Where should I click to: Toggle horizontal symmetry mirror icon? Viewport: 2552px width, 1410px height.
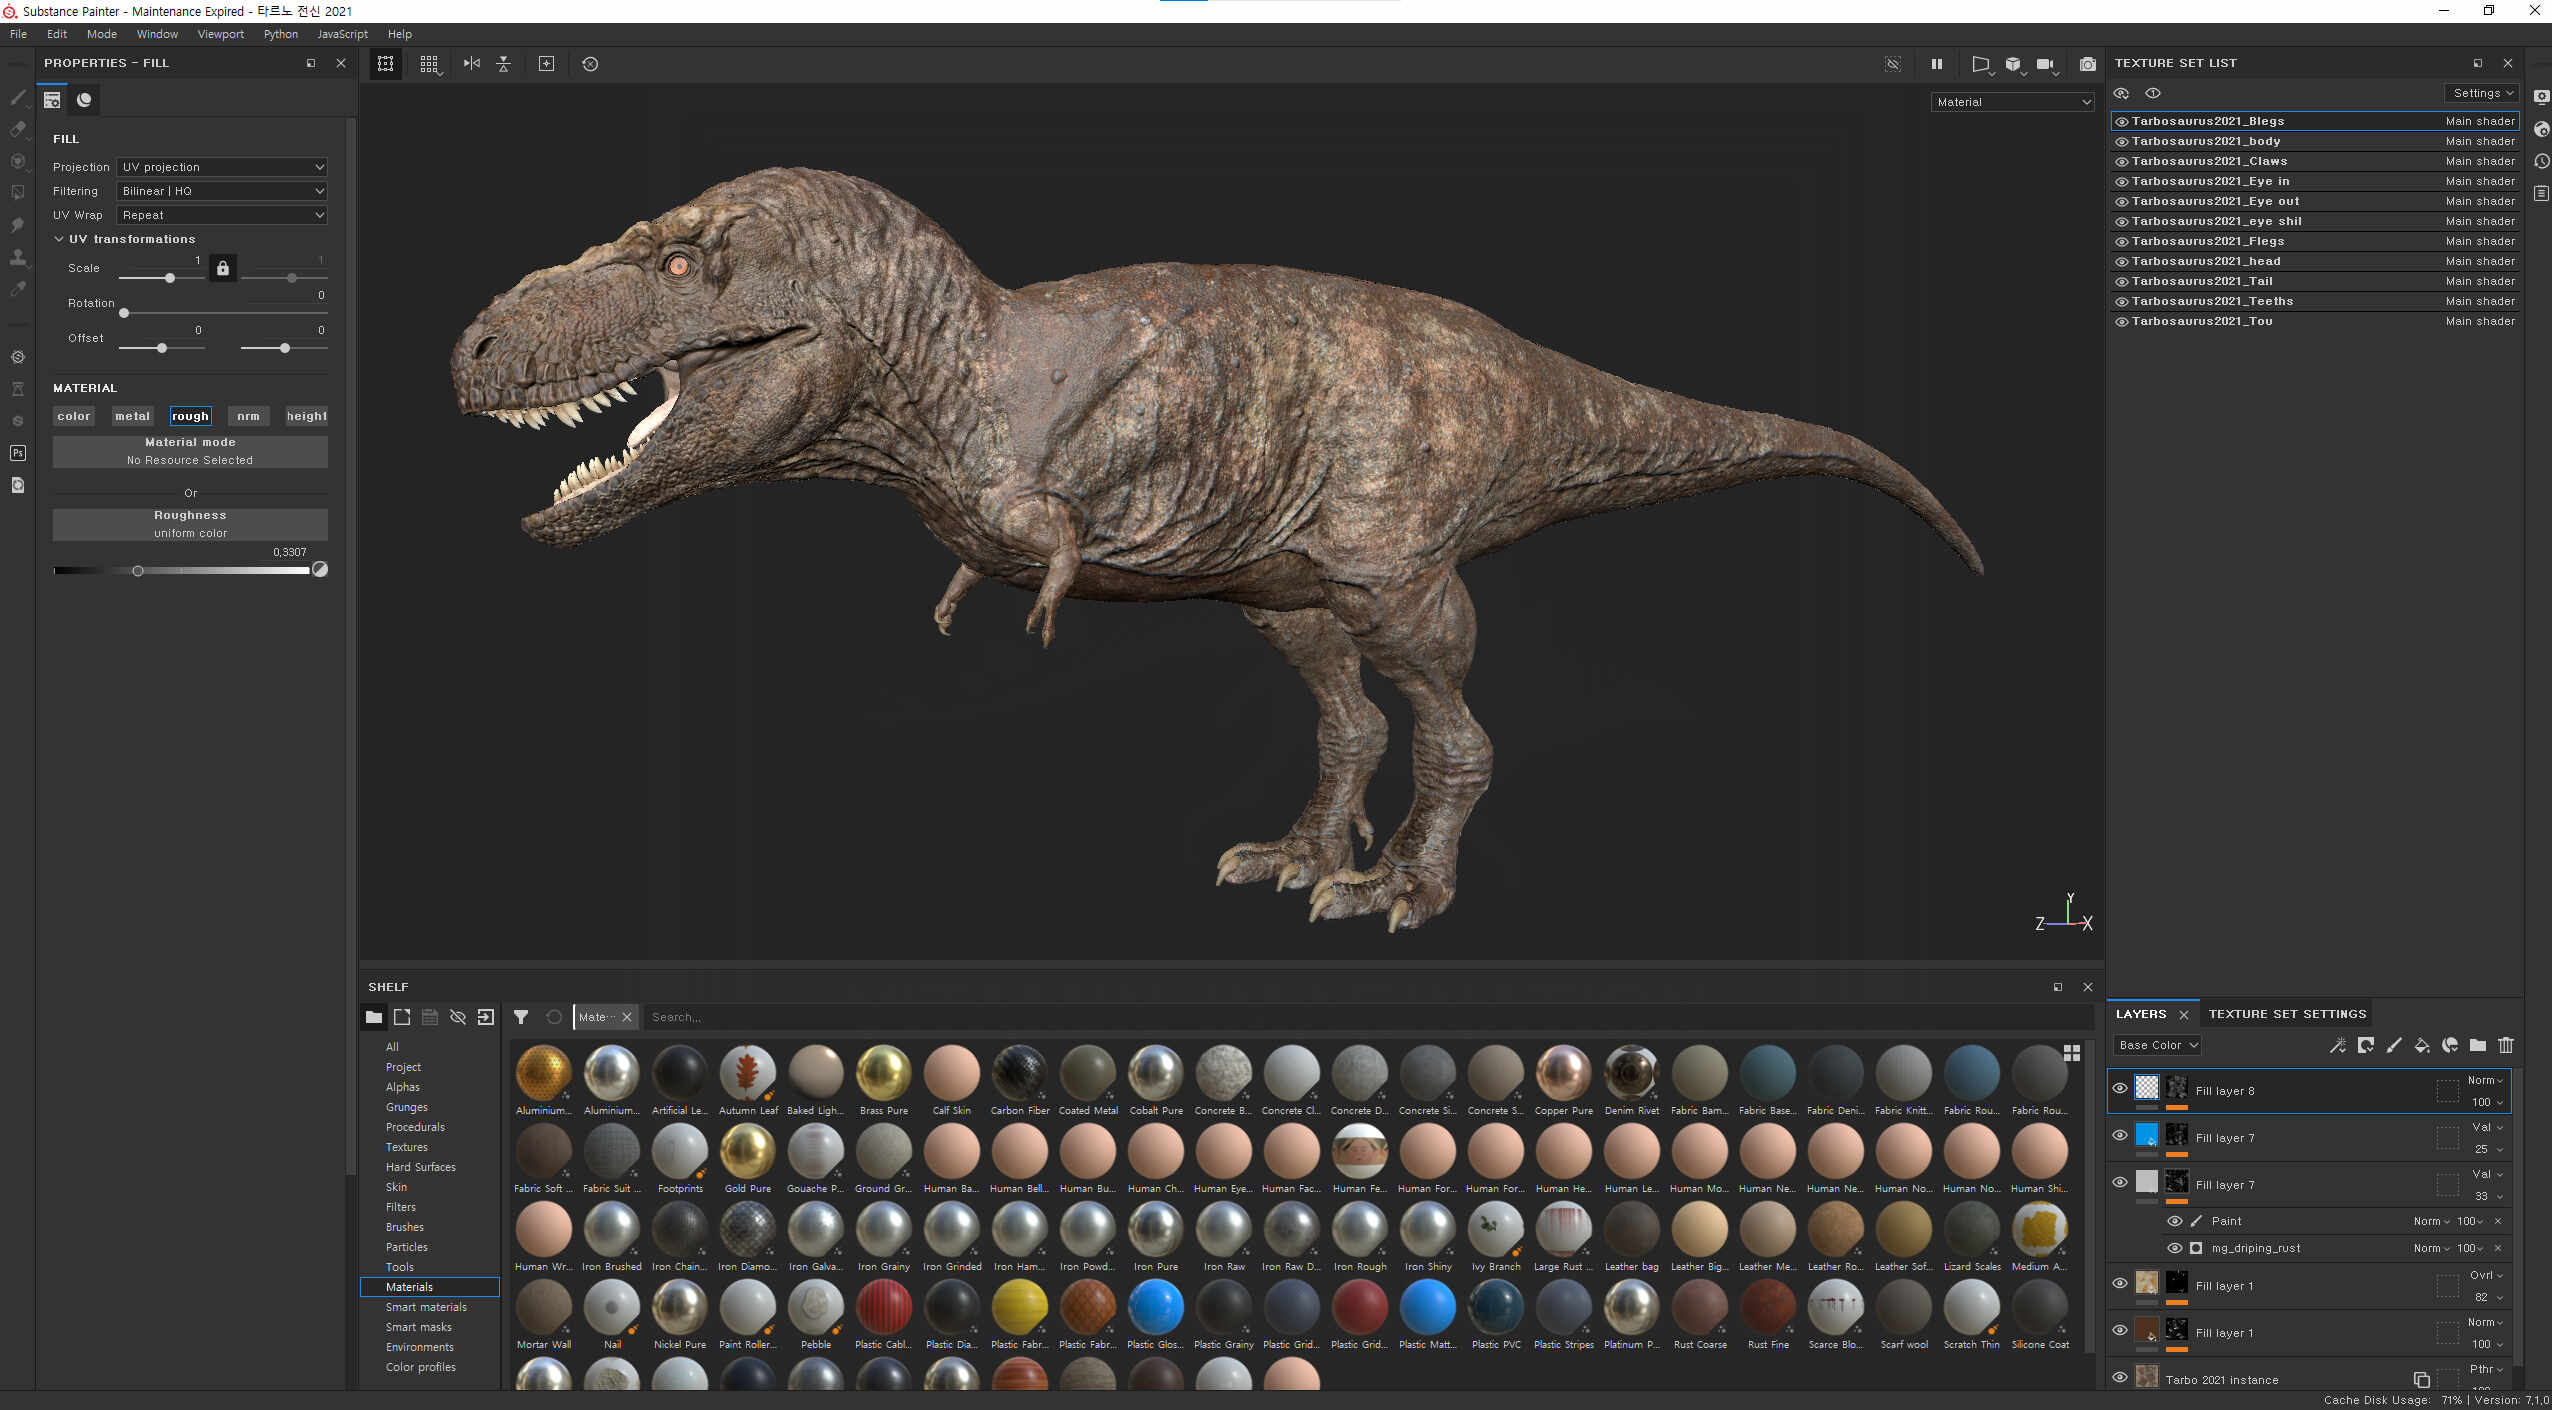point(472,64)
